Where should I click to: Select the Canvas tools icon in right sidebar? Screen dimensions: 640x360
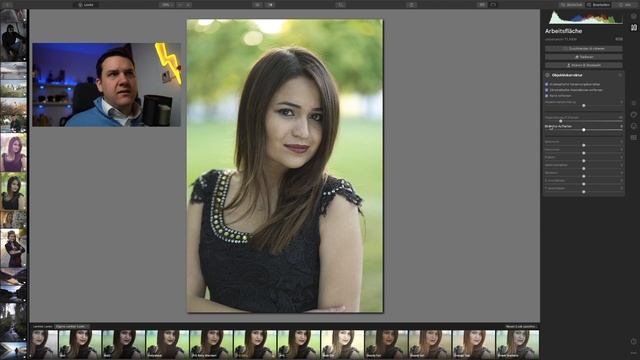633,27
